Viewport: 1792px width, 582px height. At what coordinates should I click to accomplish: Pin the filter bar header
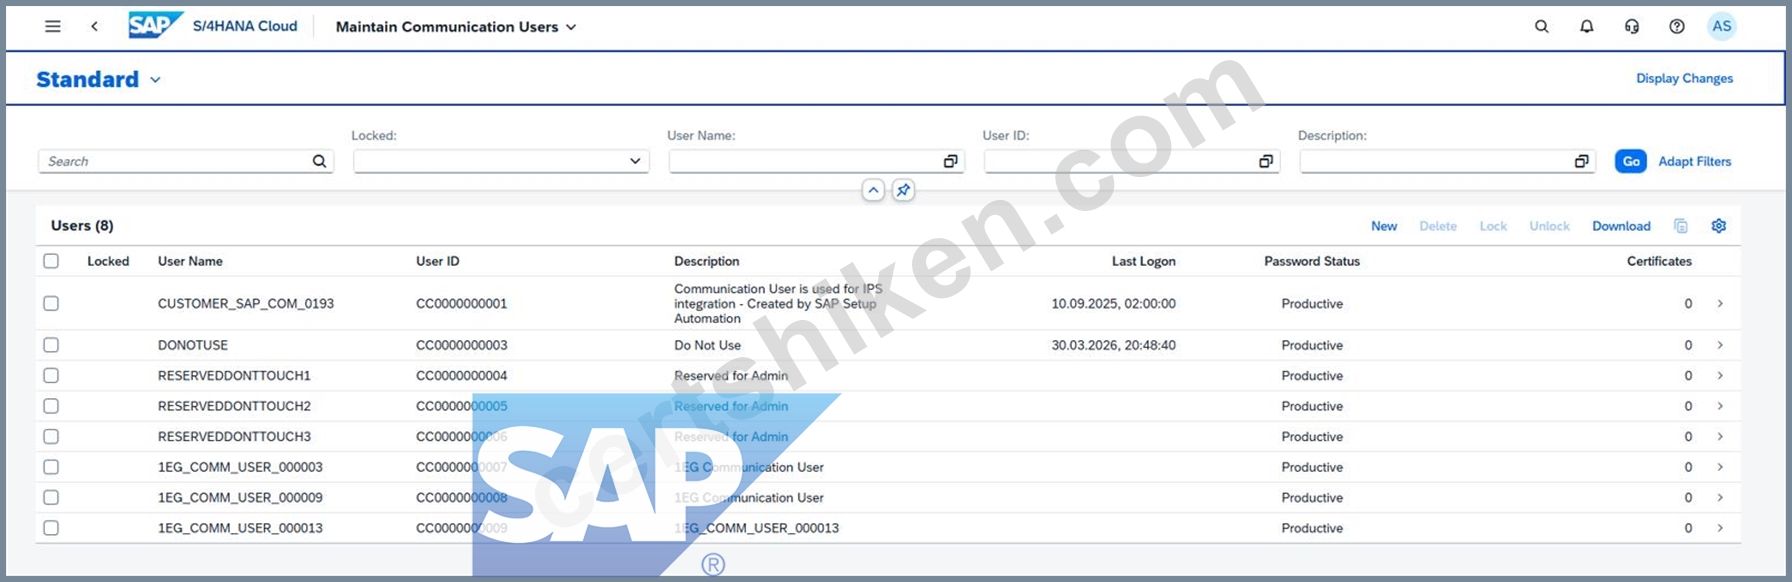[903, 190]
